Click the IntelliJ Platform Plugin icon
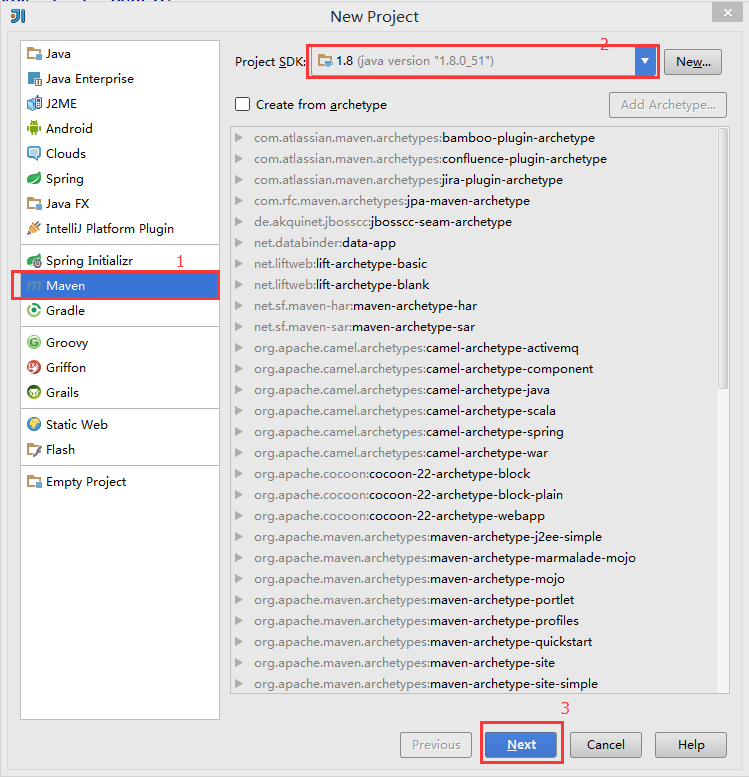The width and height of the screenshot is (749, 777). click(34, 228)
